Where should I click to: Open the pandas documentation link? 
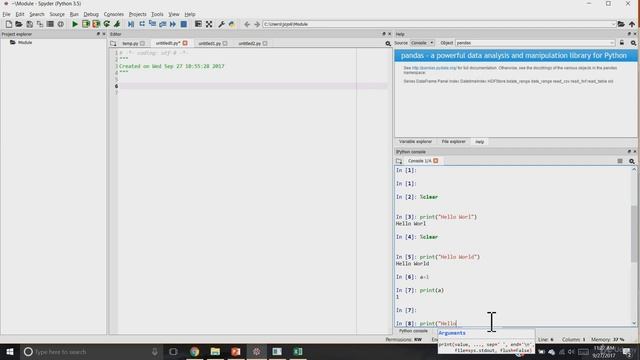tap(434, 68)
